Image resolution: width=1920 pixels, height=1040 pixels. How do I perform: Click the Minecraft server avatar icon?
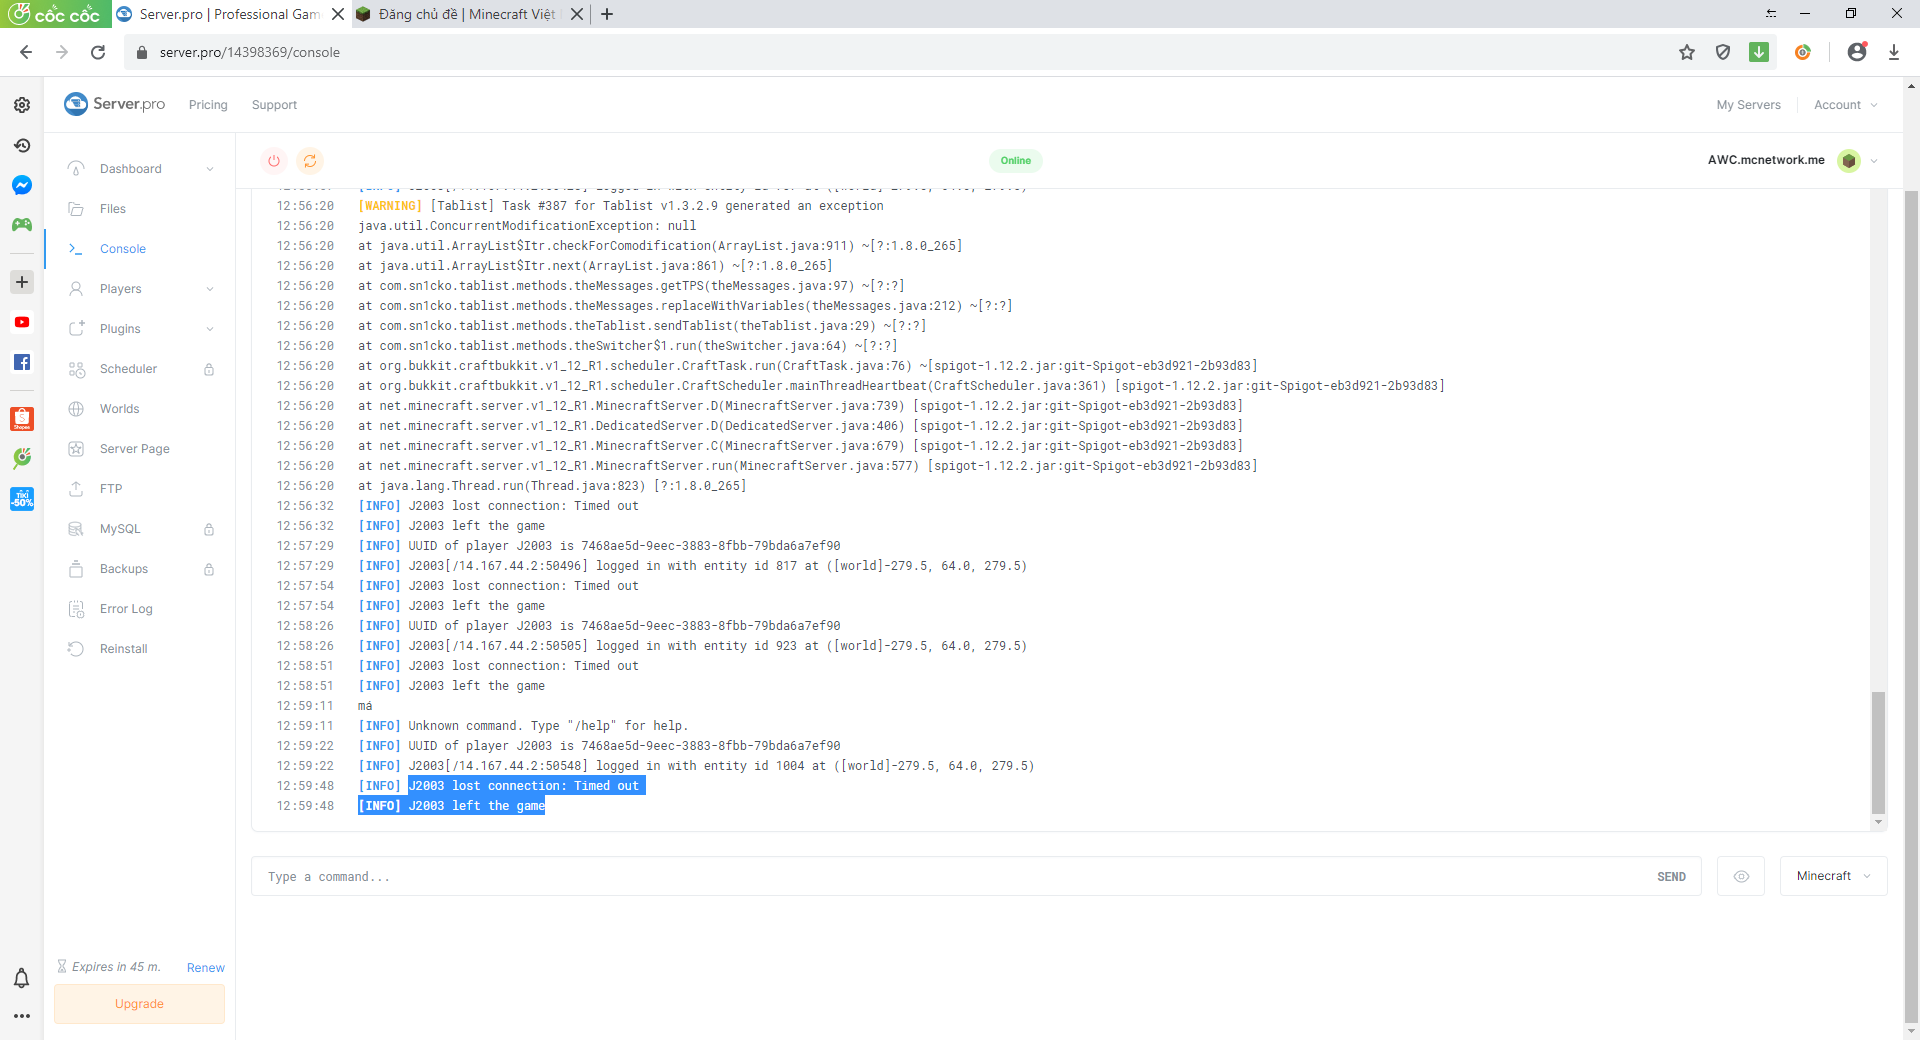point(1849,160)
